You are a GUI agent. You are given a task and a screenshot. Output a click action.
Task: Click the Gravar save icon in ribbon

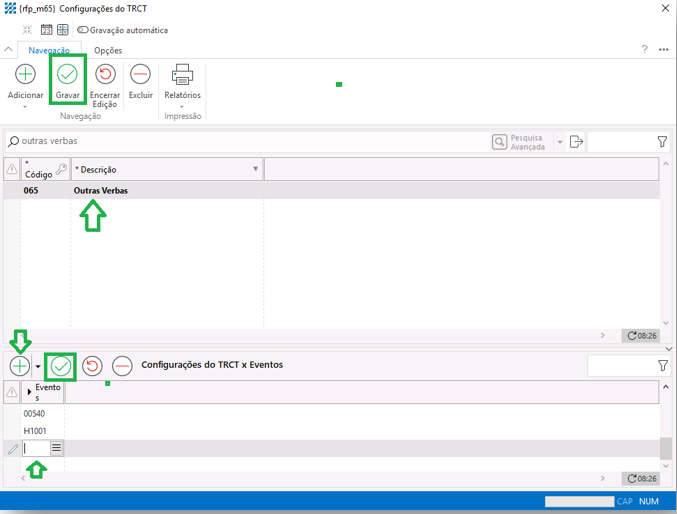(67, 75)
